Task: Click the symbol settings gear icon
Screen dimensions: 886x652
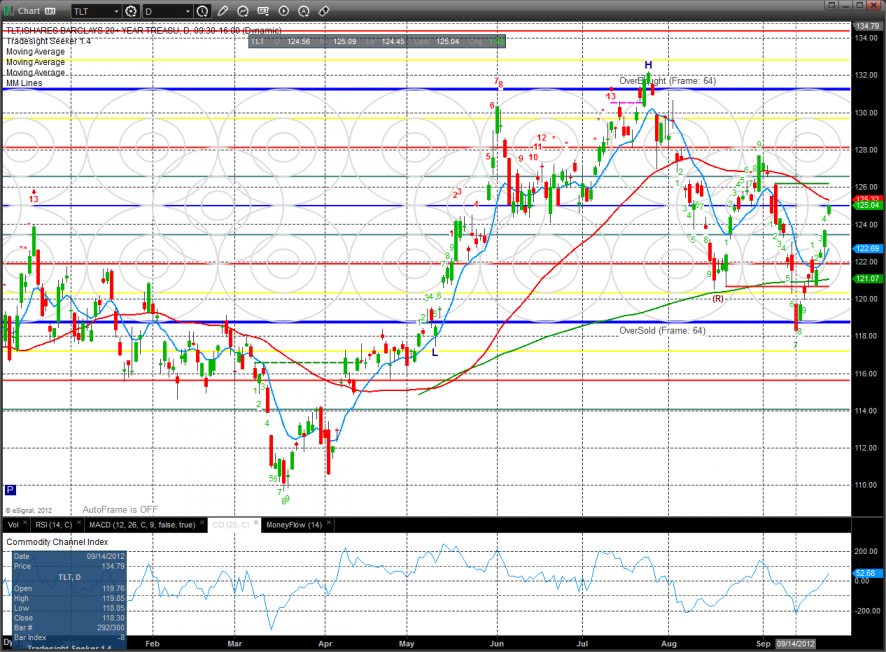Action: pyautogui.click(x=131, y=11)
